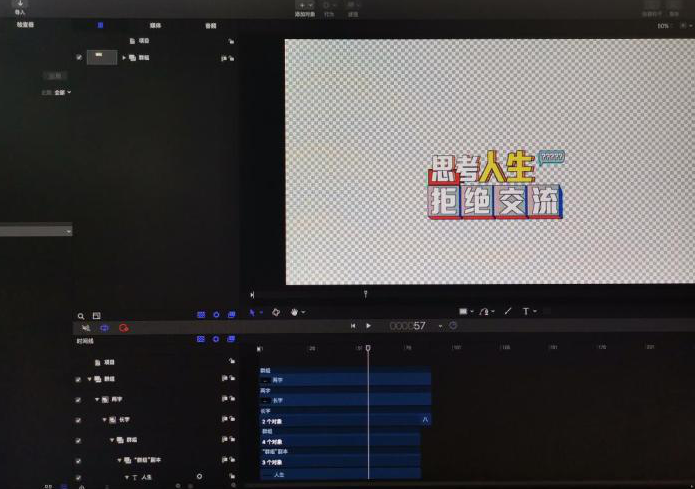Viewport: 695px width, 489px height.
Task: Select the arrow selection tool
Action: (x=252, y=312)
